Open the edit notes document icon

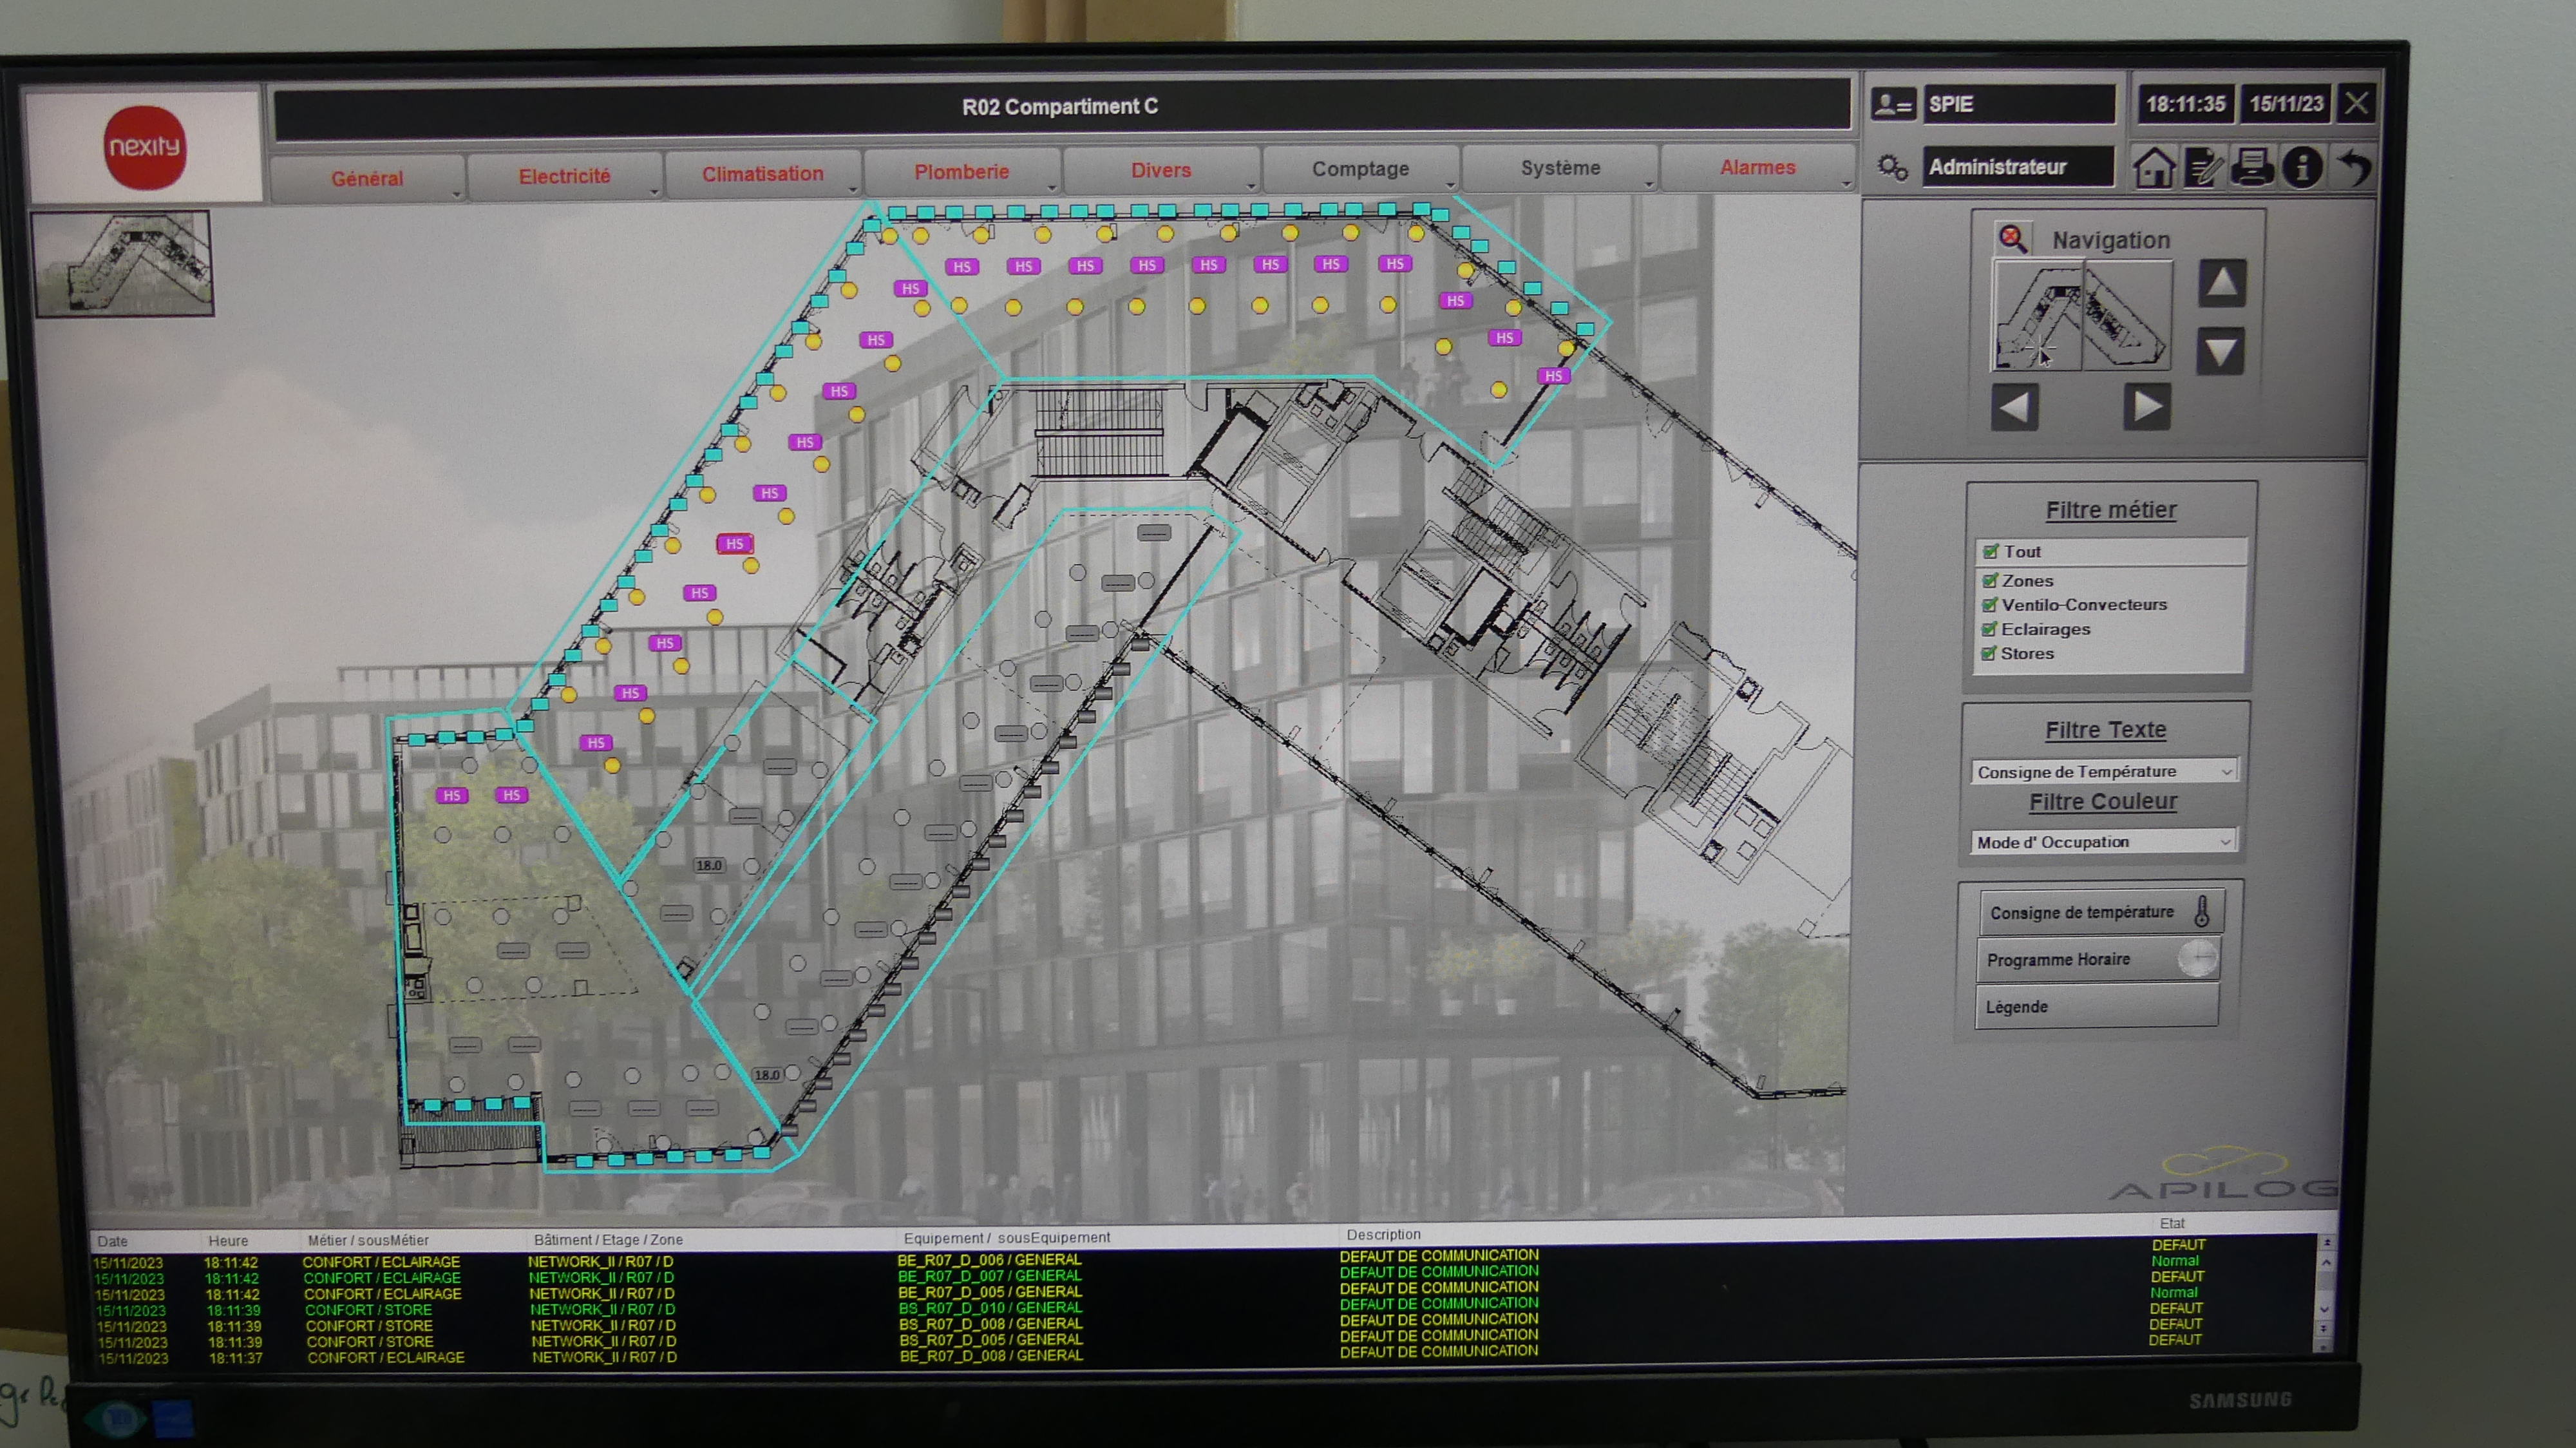pyautogui.click(x=2204, y=167)
